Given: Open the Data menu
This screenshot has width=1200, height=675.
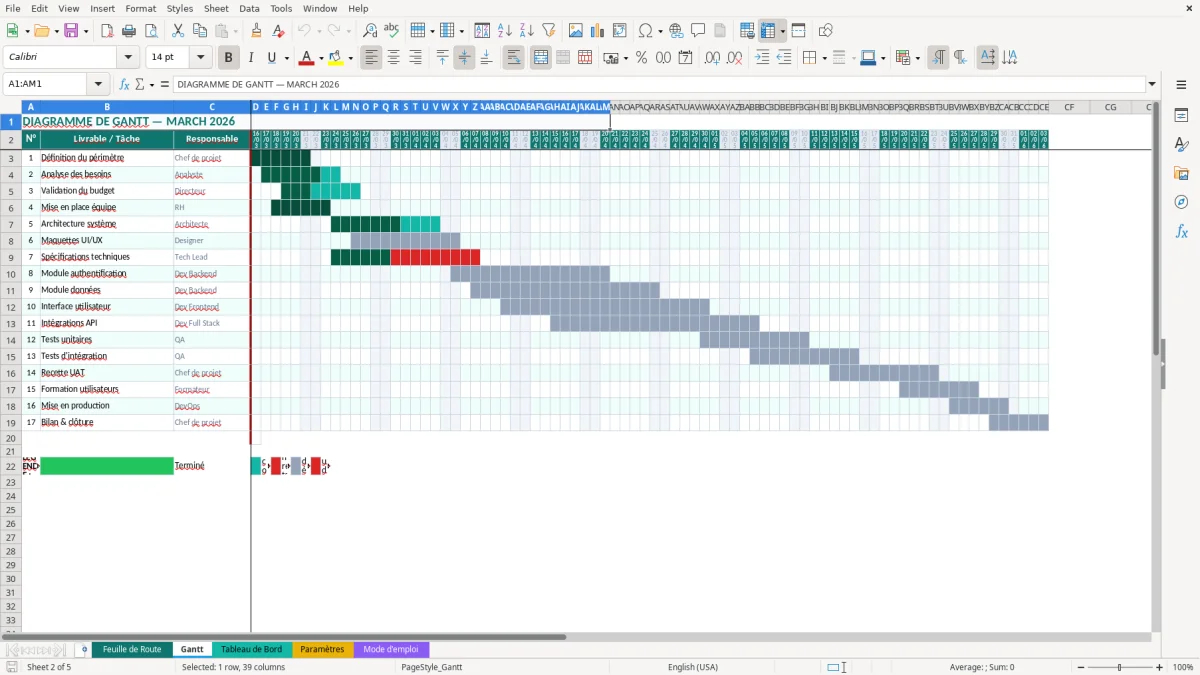Looking at the screenshot, I should coord(249,8).
